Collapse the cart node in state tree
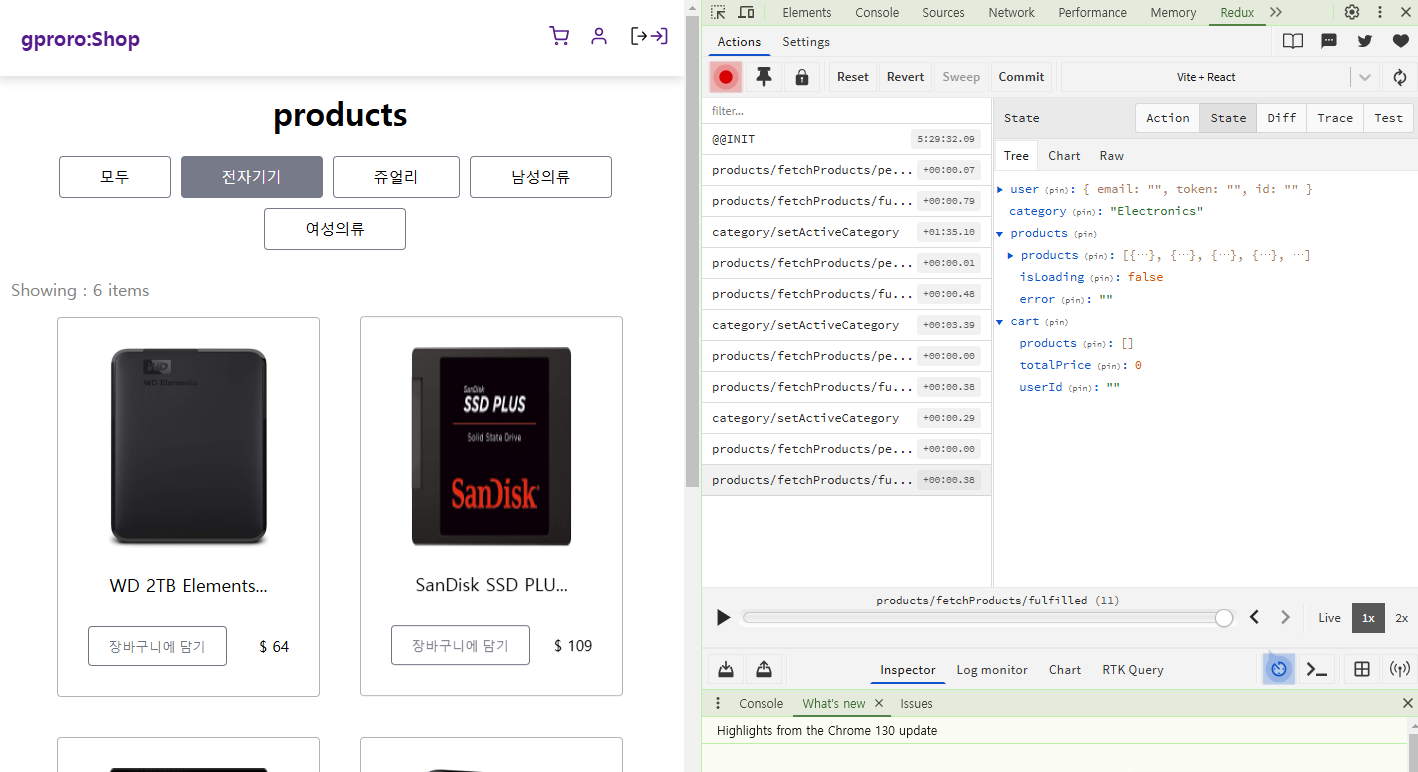Screen dimensions: 1418x772 click(1001, 321)
